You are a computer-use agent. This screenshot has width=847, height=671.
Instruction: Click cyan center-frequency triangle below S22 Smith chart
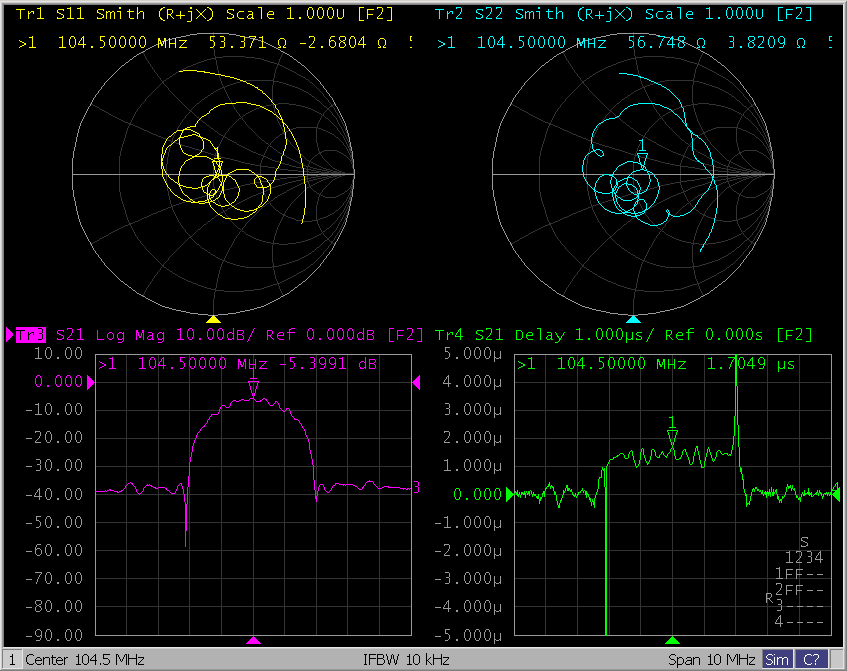[632, 318]
